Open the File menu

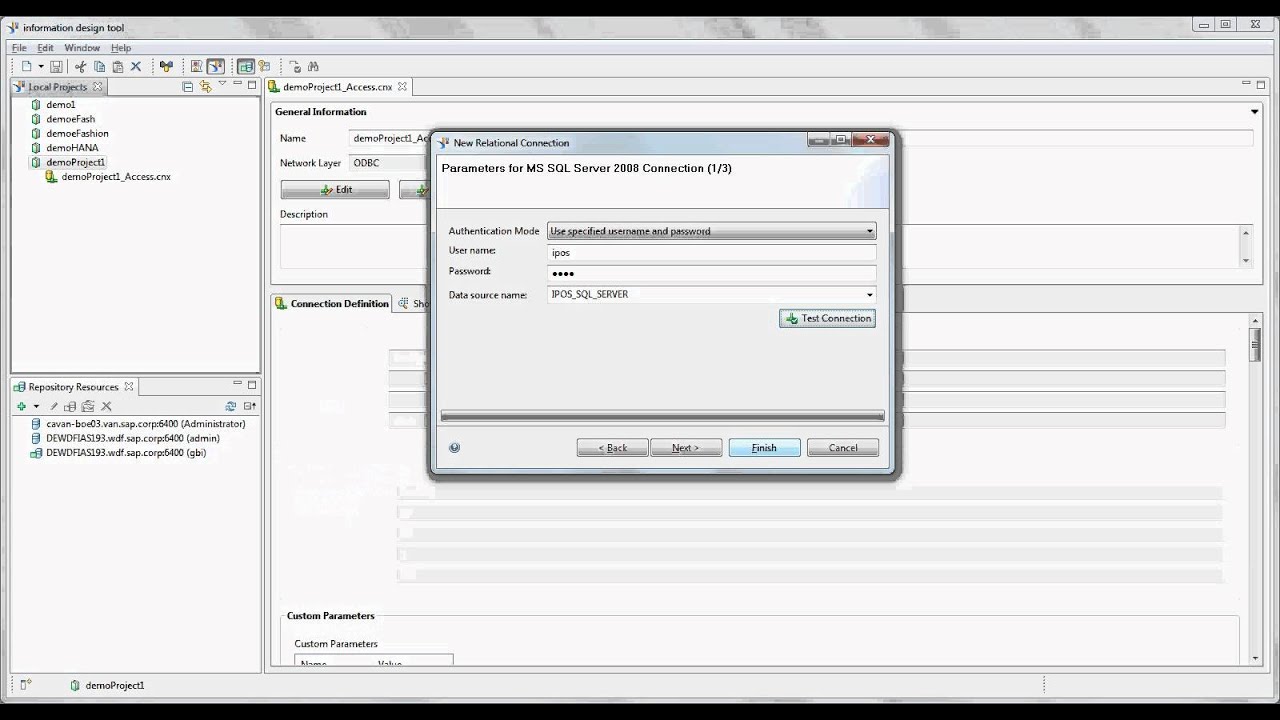19,47
